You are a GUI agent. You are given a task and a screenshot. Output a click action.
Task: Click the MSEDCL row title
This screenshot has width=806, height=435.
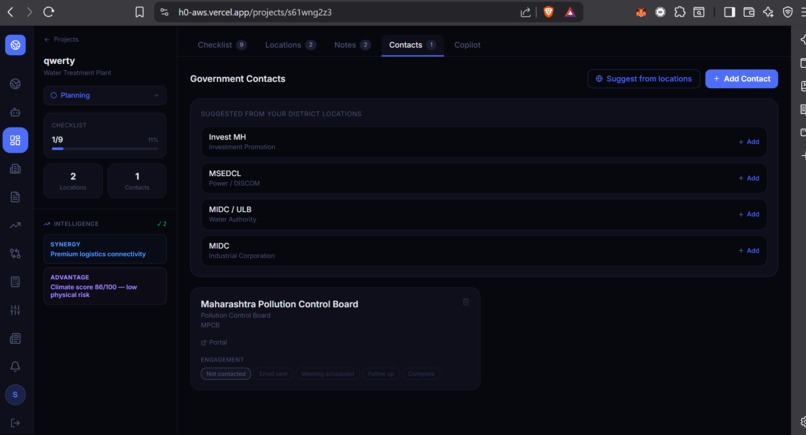pos(225,173)
